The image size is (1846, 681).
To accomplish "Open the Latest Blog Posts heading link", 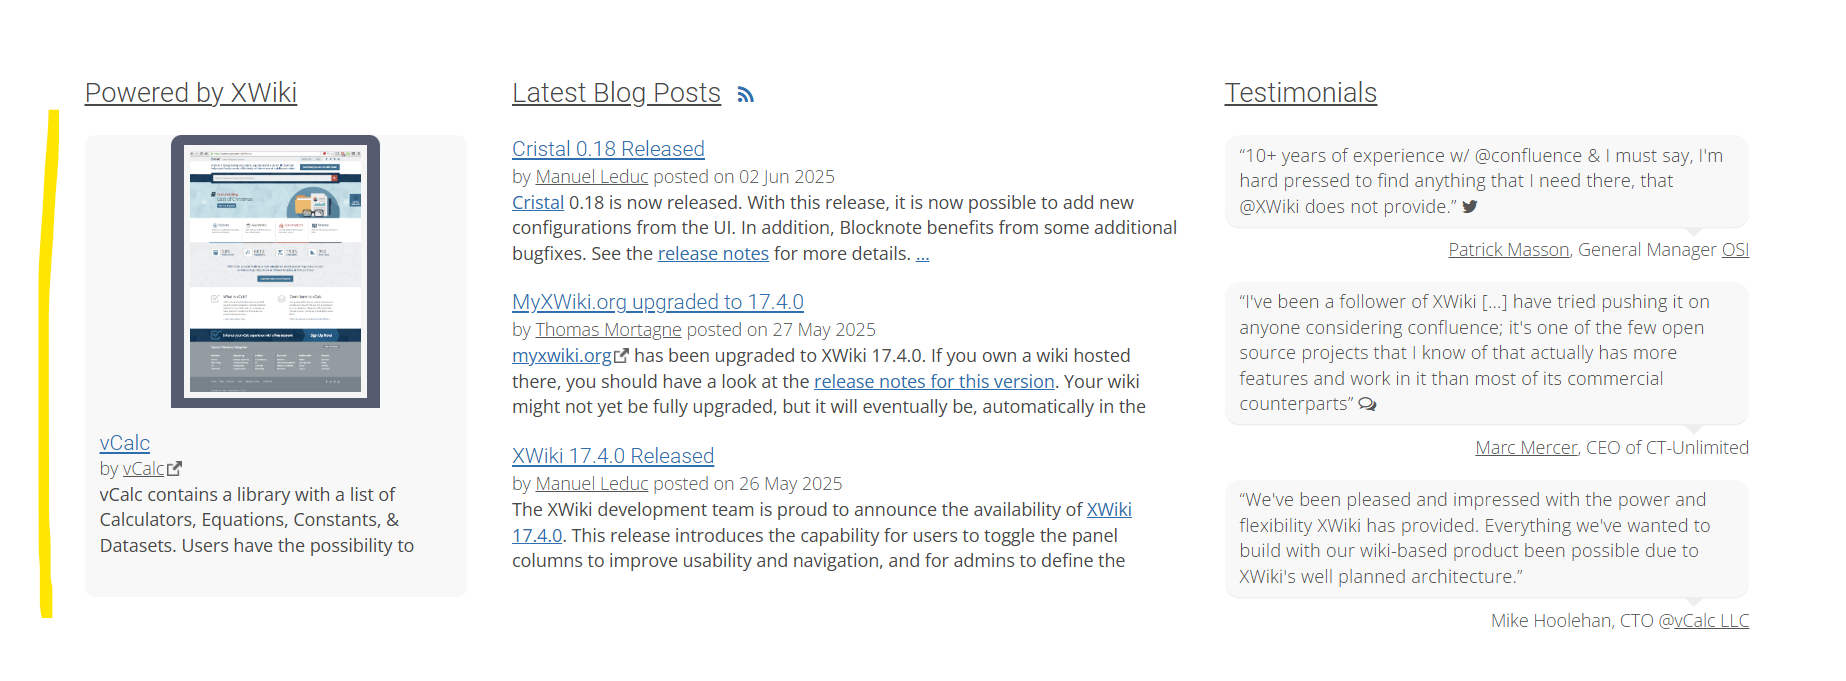I will 616,93.
